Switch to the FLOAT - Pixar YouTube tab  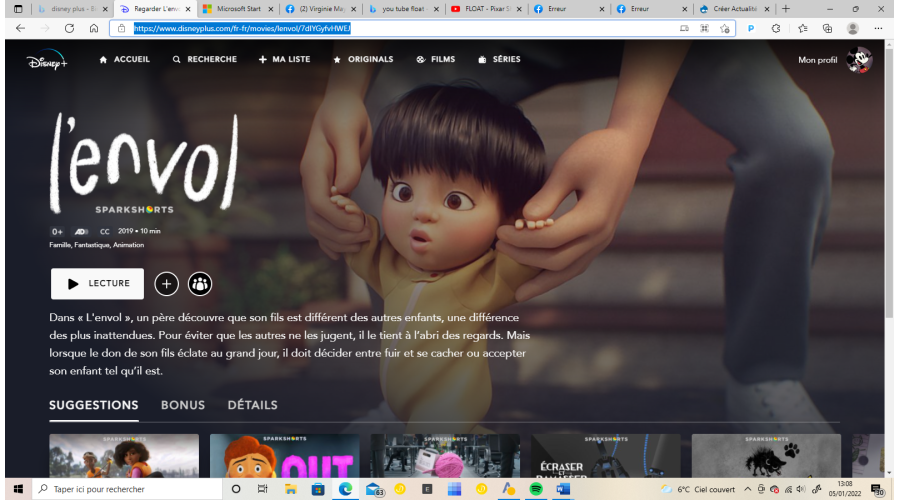[487, 9]
